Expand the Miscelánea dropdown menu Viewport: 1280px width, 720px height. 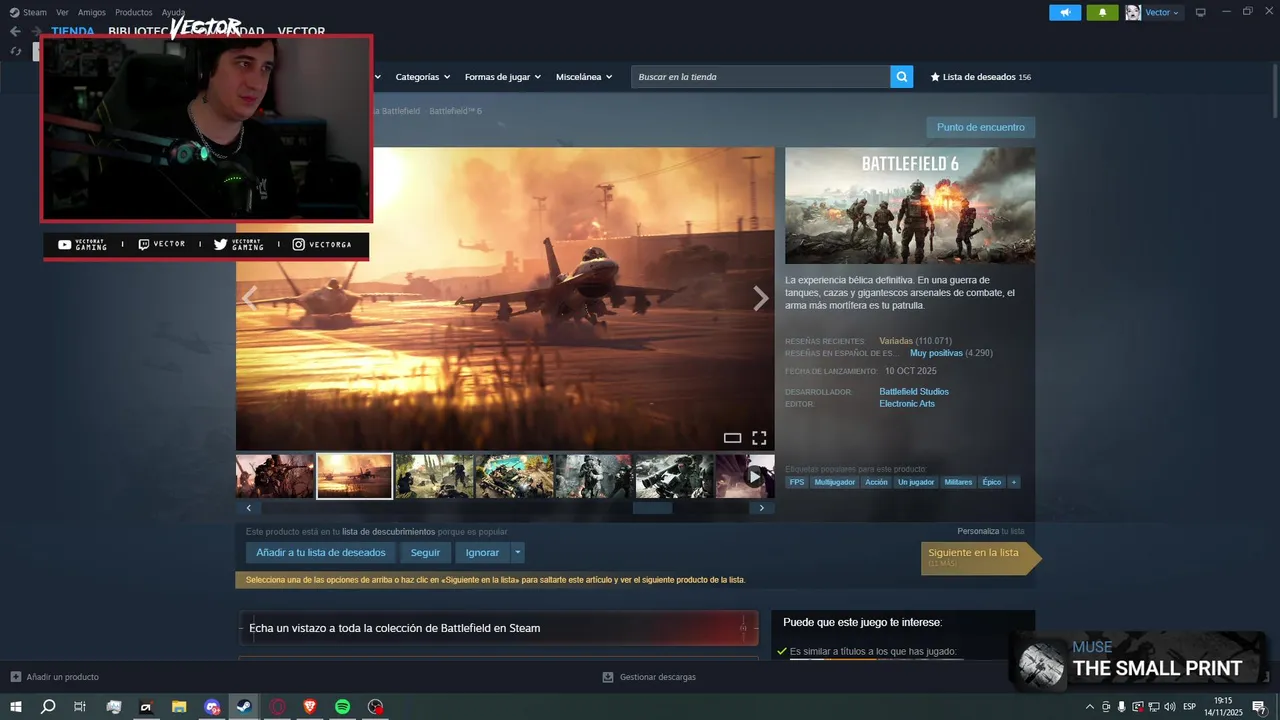click(584, 77)
